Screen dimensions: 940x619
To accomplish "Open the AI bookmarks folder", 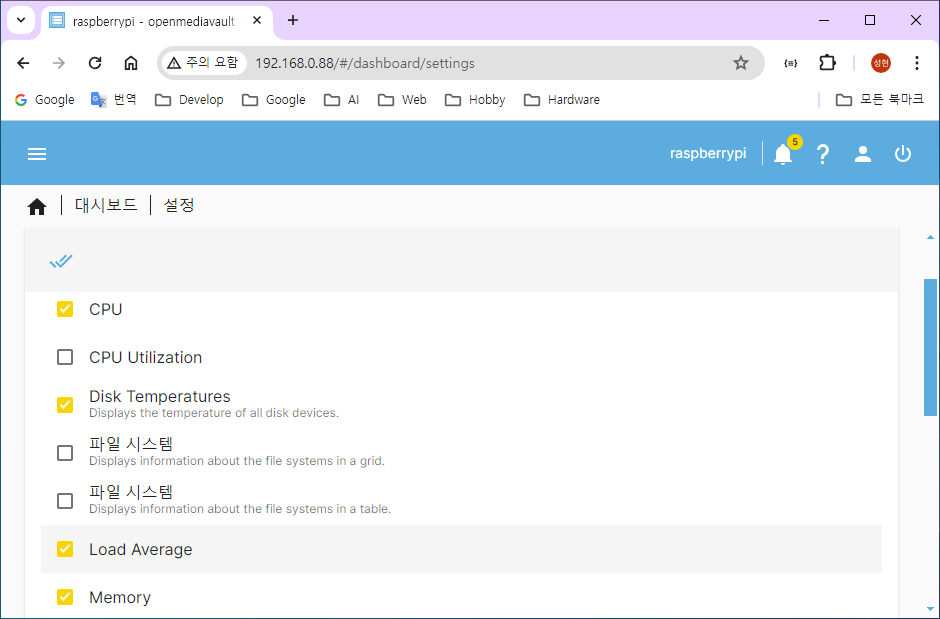I will coord(341,99).
